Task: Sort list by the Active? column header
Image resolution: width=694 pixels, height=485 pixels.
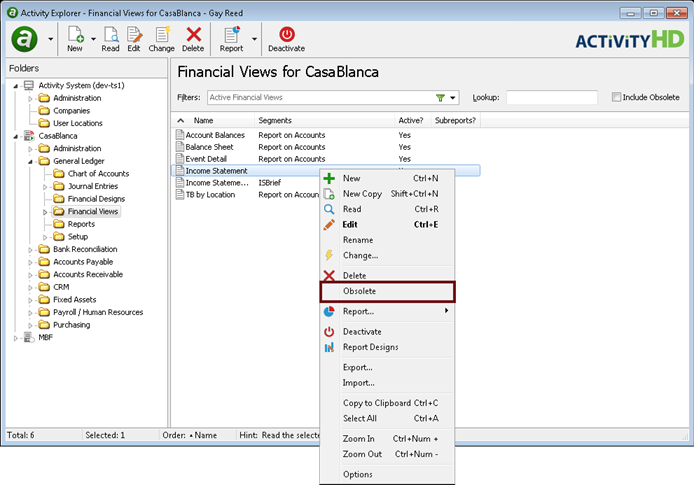Action: coord(412,120)
